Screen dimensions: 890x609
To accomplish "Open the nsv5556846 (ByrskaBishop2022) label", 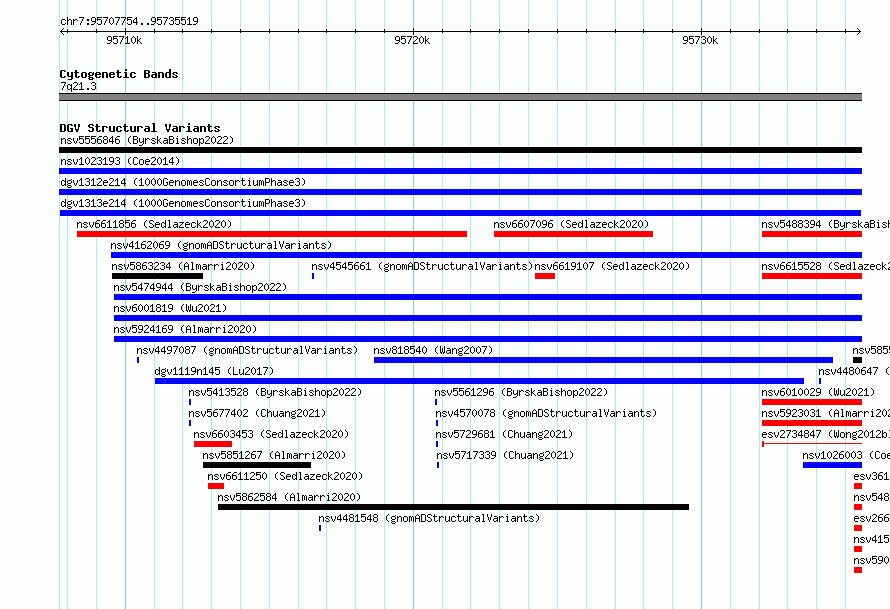I will [x=147, y=140].
